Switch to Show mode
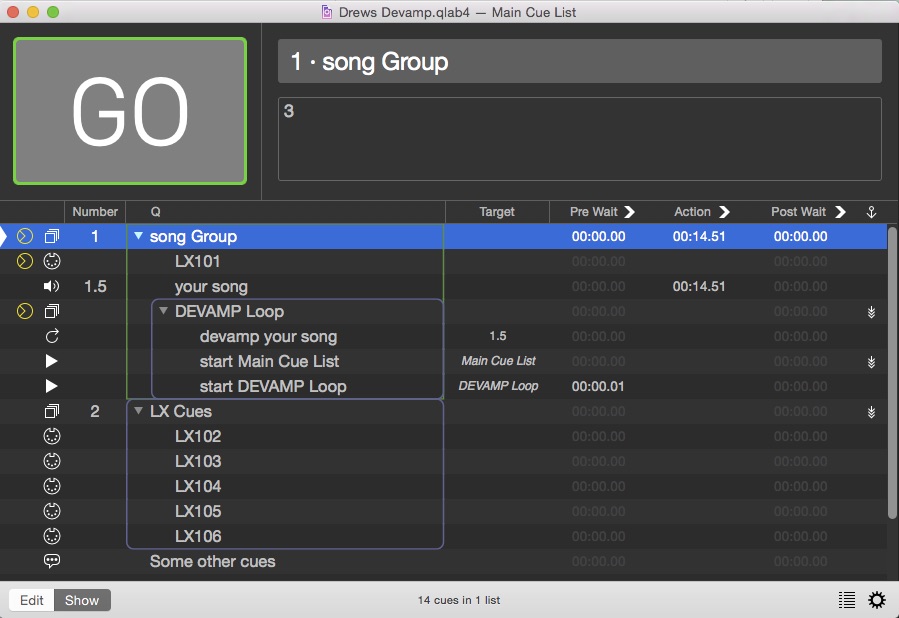 tap(82, 600)
